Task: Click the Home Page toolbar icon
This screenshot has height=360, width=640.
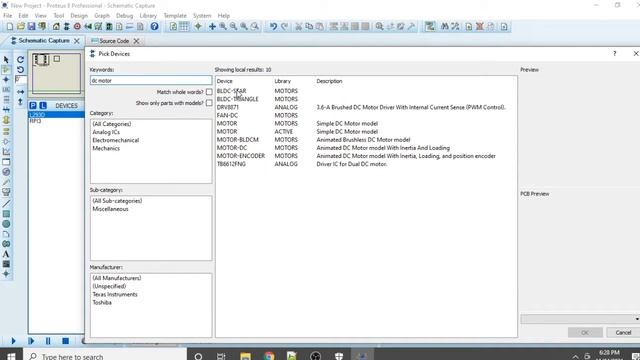Action: point(56,27)
